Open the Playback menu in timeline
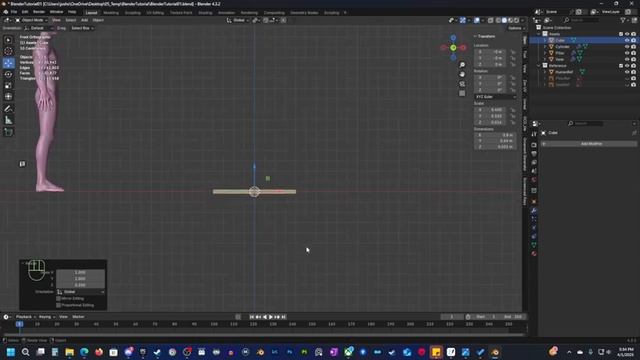The image size is (640, 360). click(x=26, y=317)
